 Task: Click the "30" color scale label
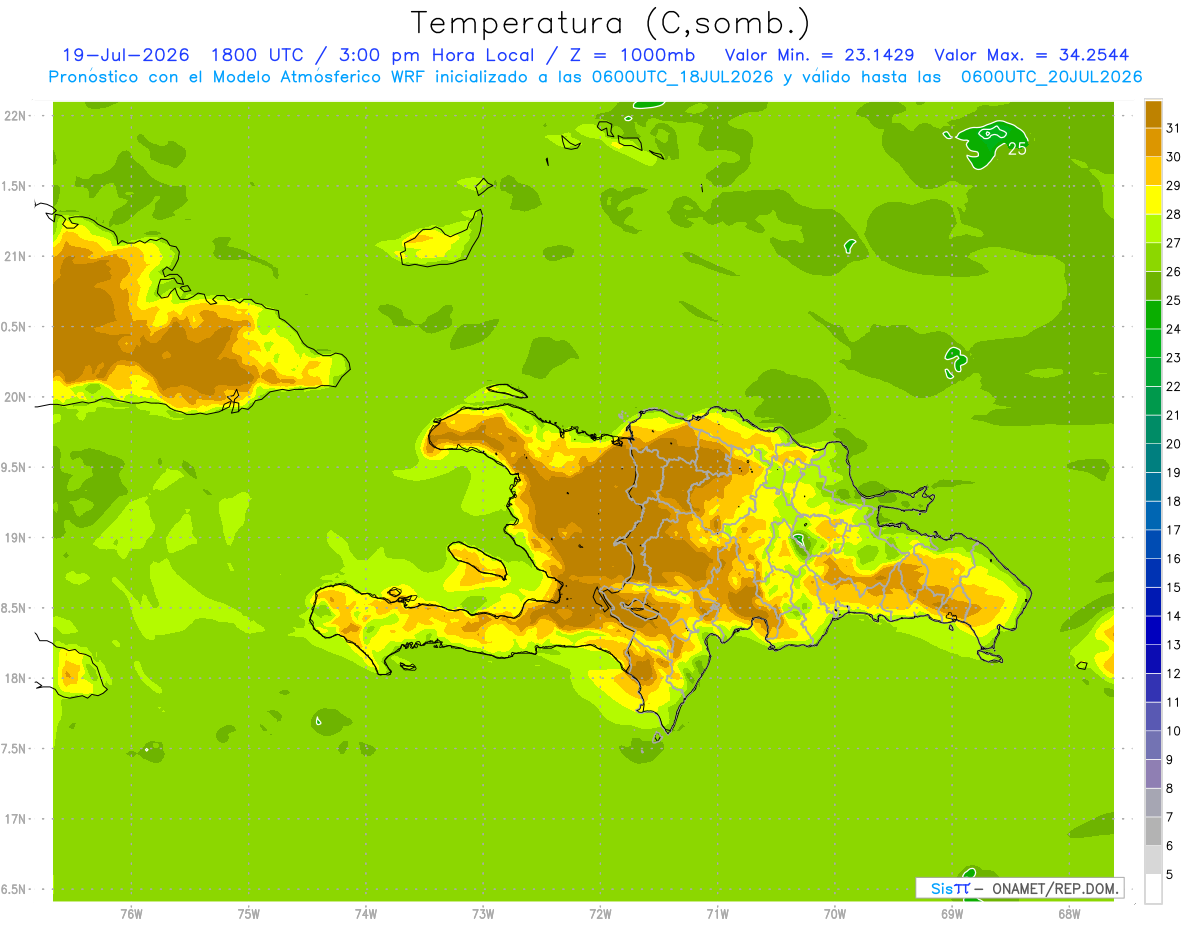(1174, 157)
